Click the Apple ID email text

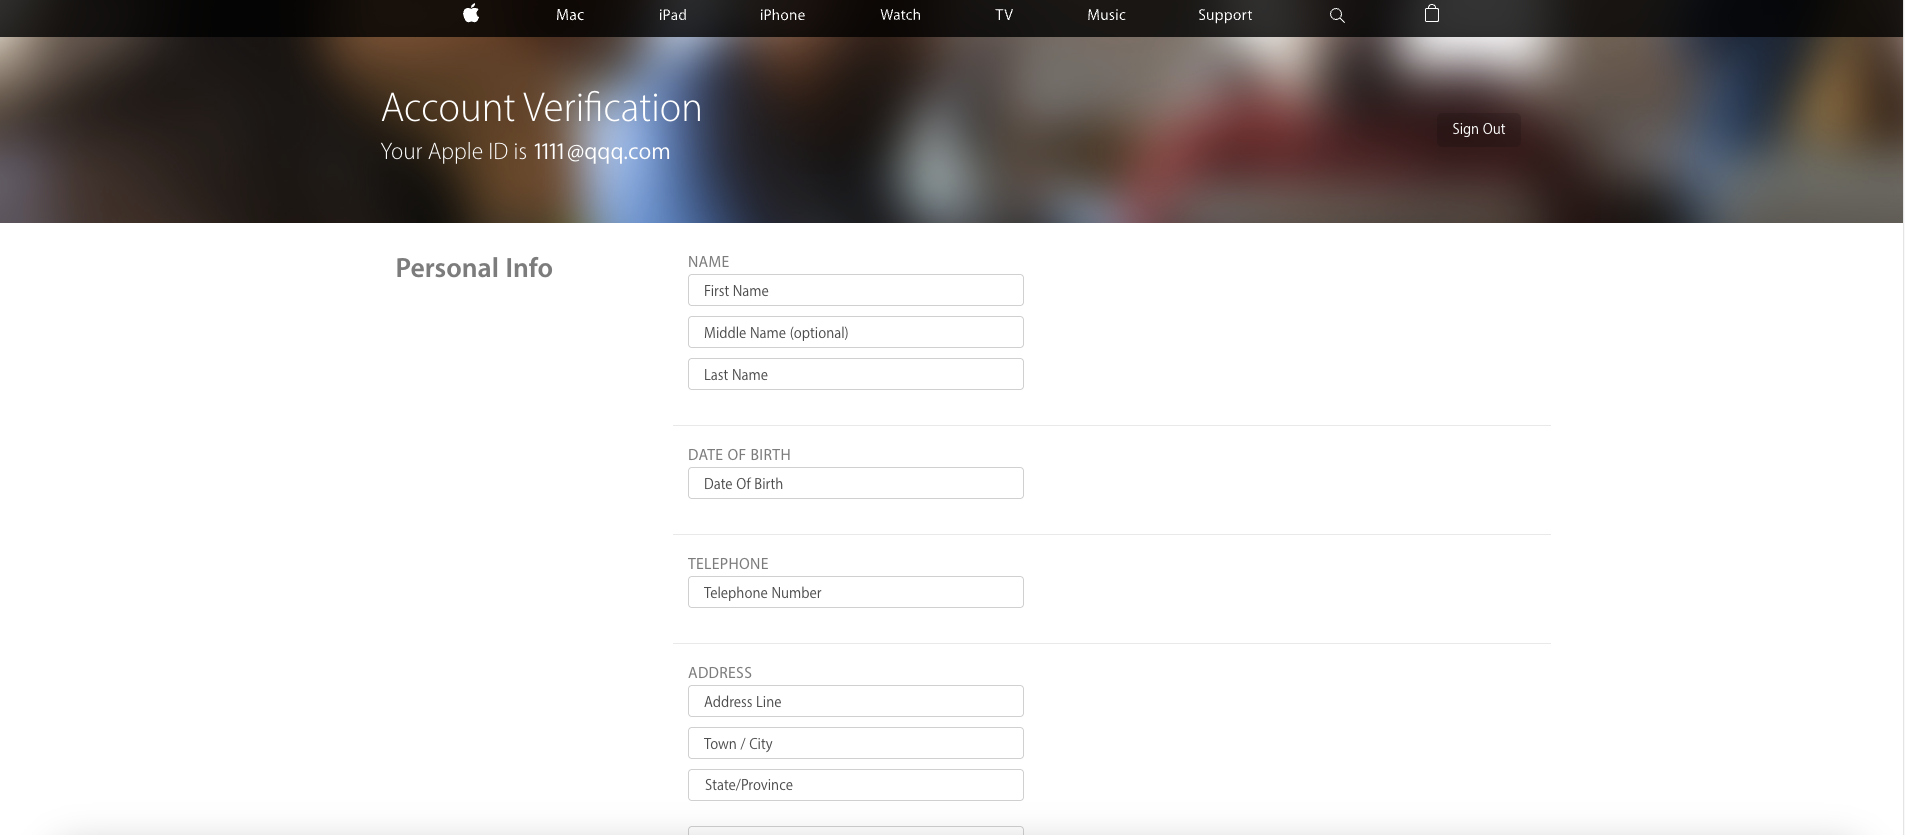pyautogui.click(x=601, y=152)
